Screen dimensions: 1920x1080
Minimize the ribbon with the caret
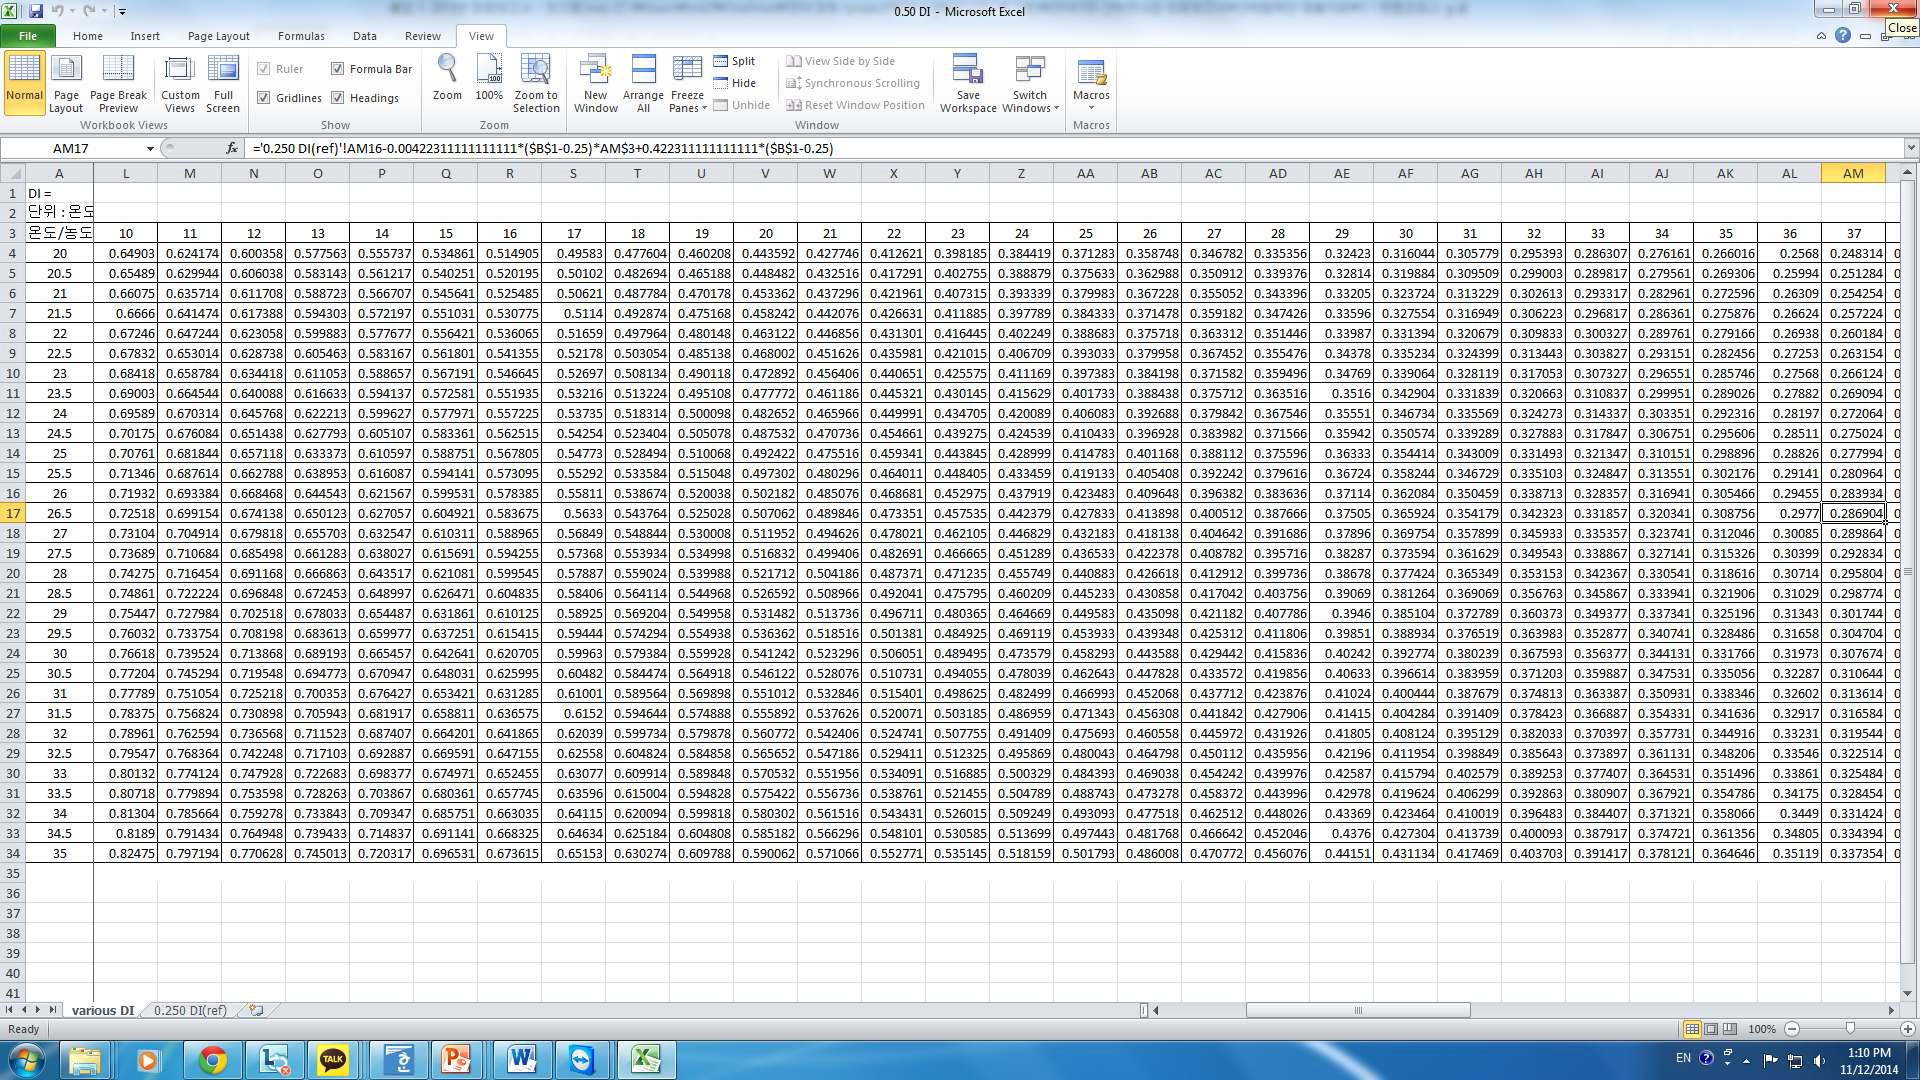tap(1821, 36)
